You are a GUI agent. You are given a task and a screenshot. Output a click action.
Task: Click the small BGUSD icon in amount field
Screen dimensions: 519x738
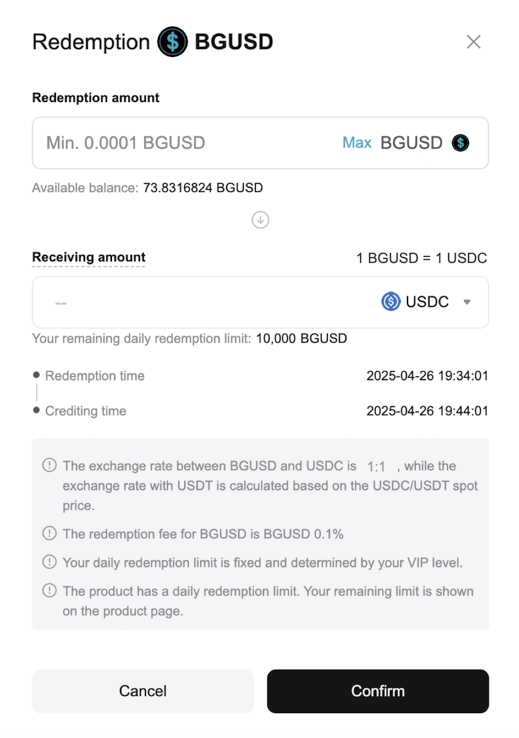[x=460, y=143]
